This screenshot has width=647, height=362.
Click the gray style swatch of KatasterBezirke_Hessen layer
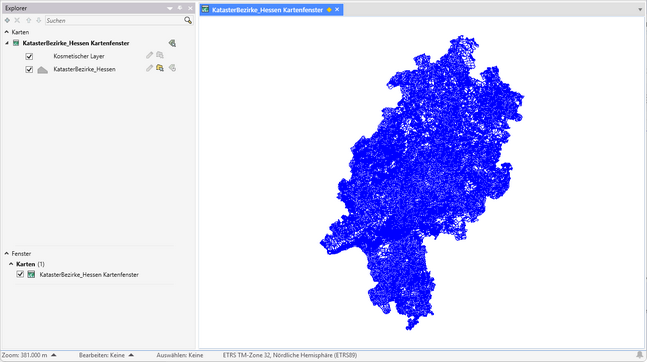point(43,70)
